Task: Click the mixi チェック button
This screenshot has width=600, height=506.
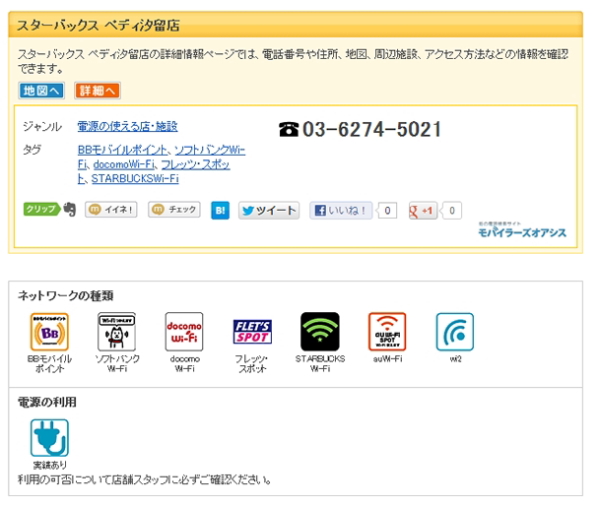Action: pos(174,210)
